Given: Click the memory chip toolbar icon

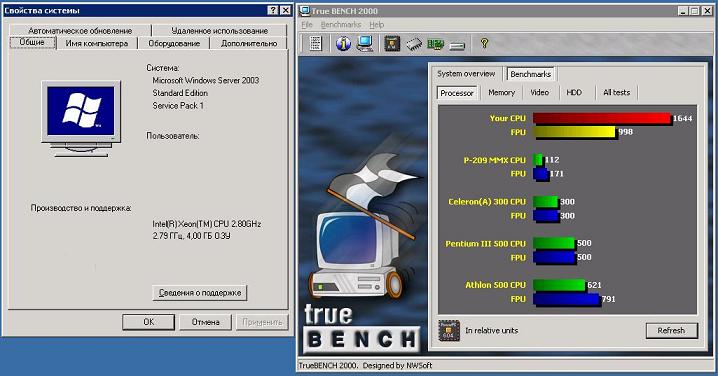Looking at the screenshot, I should tap(414, 44).
